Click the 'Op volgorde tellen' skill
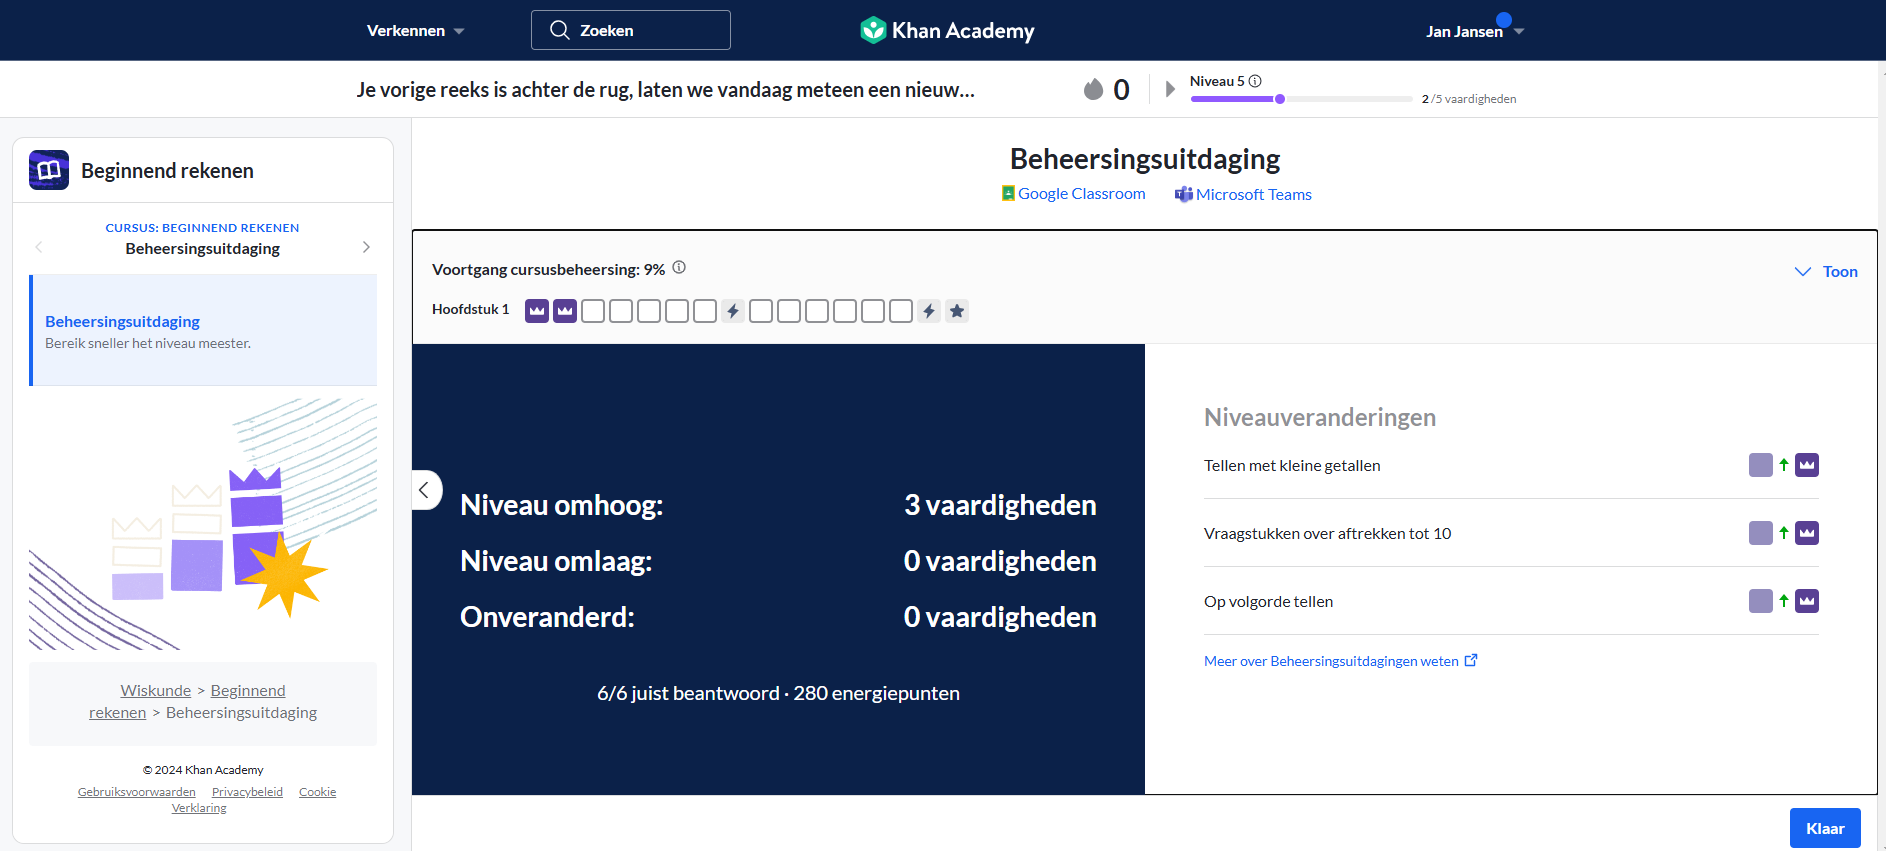The height and width of the screenshot is (851, 1886). (1268, 601)
